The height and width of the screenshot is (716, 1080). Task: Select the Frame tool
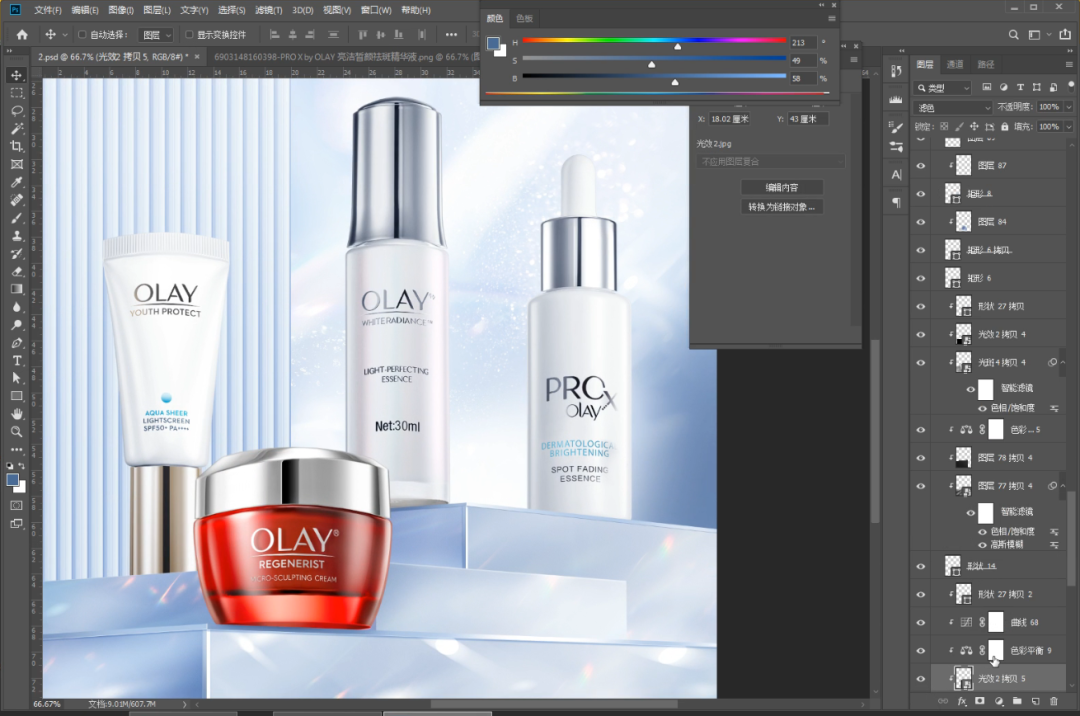17,165
